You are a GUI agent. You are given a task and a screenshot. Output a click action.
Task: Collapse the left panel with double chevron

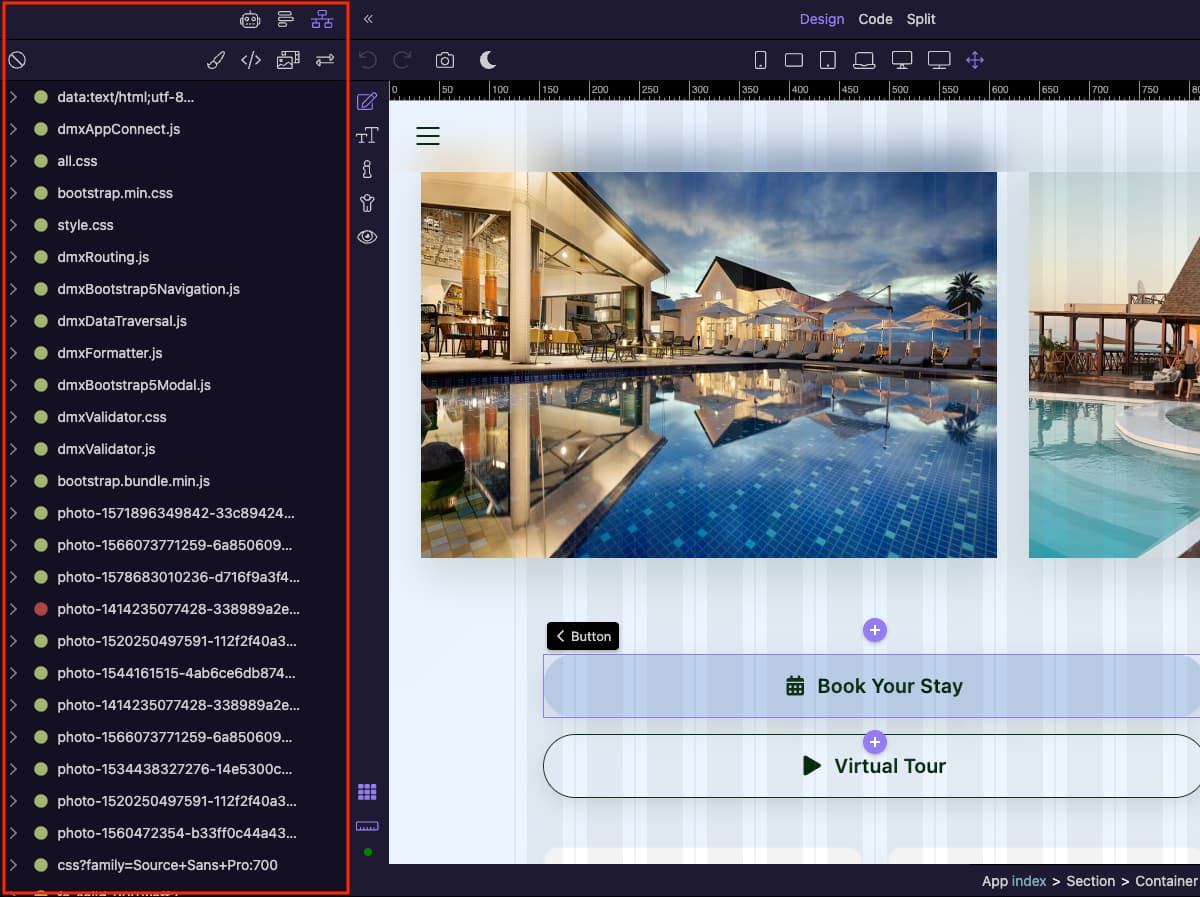[x=368, y=19]
